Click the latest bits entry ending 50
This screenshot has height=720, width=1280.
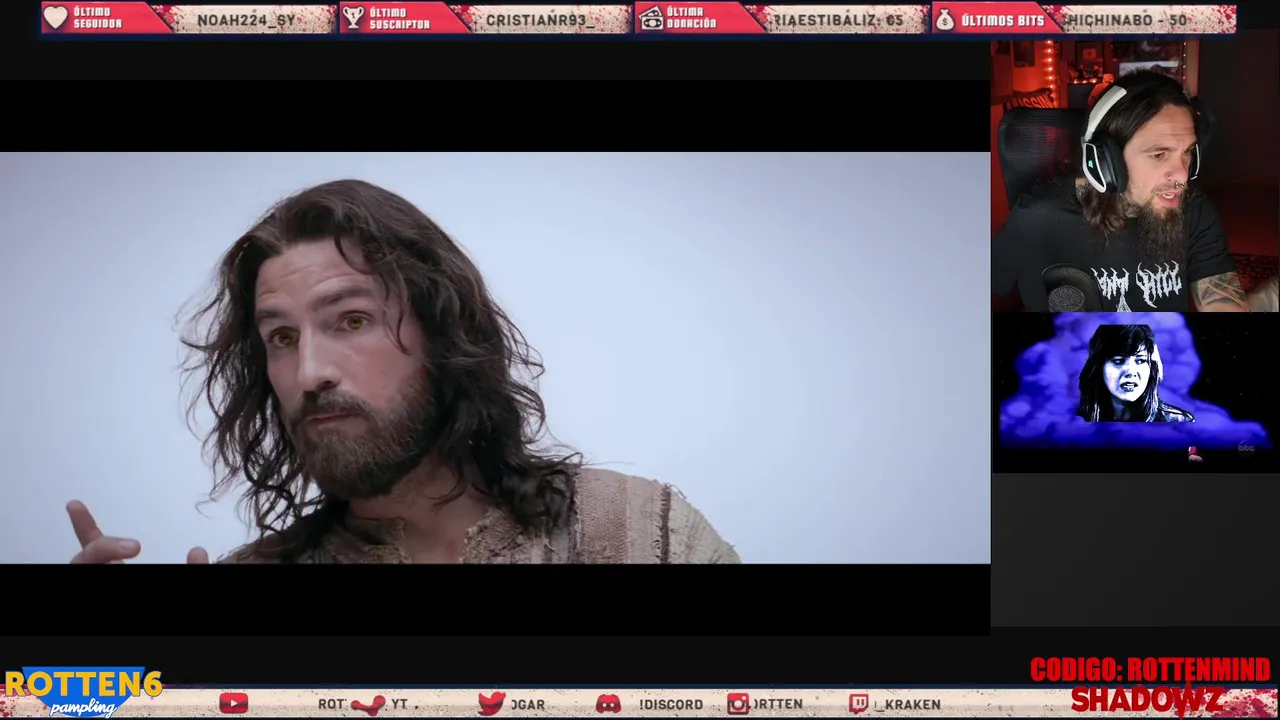(x=1127, y=20)
